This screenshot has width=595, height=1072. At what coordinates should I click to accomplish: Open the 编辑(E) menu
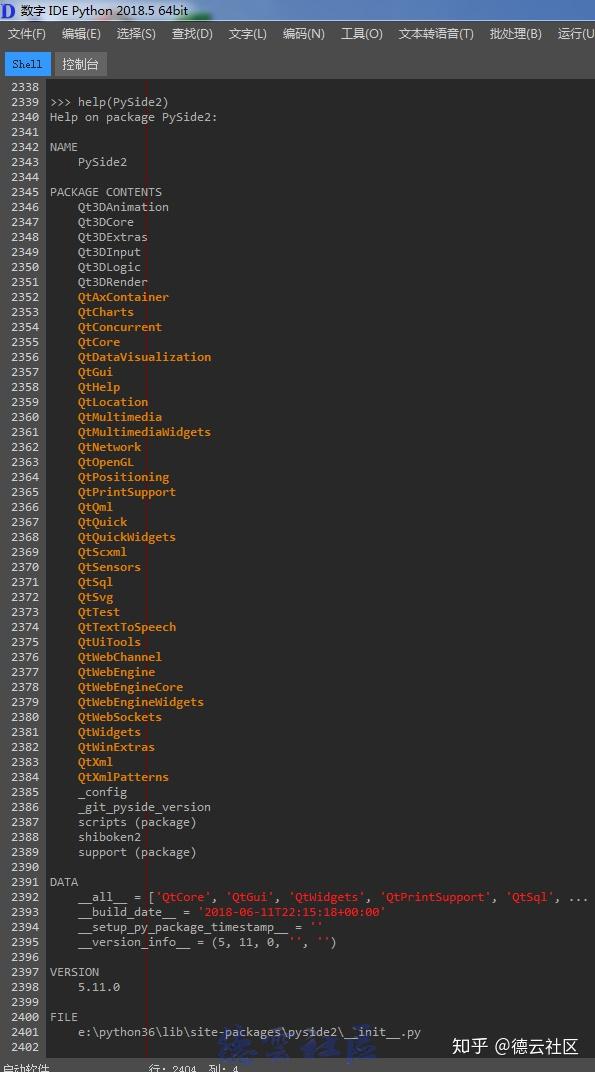coord(82,33)
